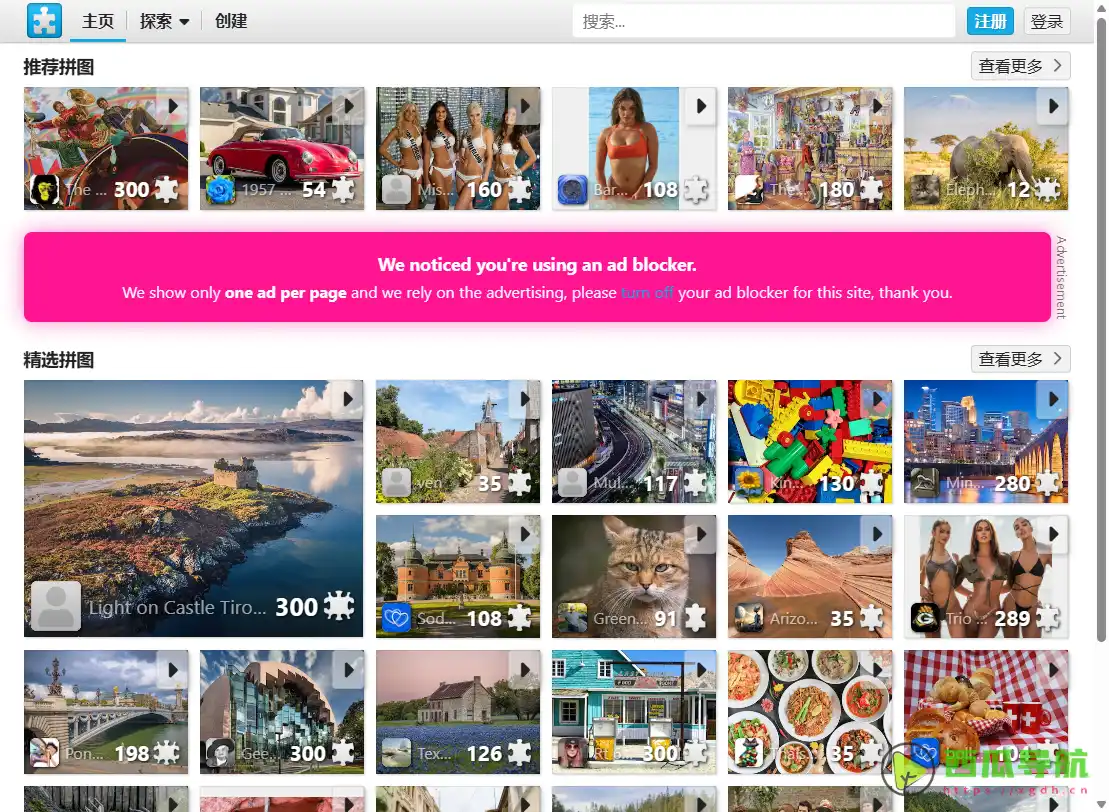The image size is (1109, 812).
Task: Open the 创建 menu item
Action: click(x=231, y=21)
